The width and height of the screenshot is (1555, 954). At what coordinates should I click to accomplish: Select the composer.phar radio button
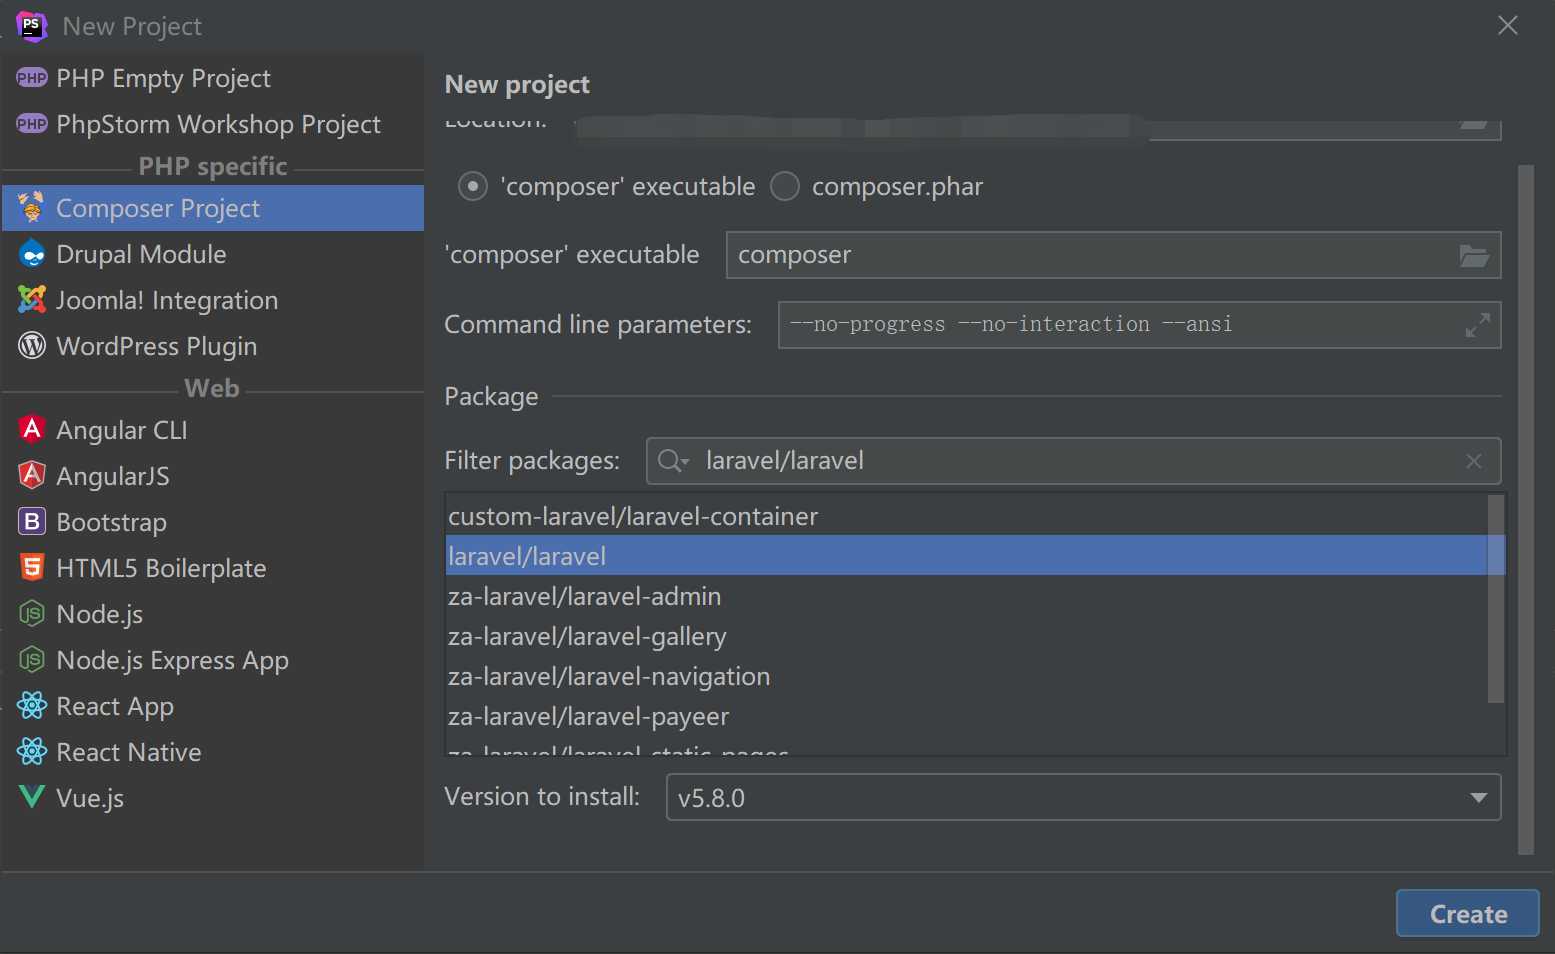(785, 186)
